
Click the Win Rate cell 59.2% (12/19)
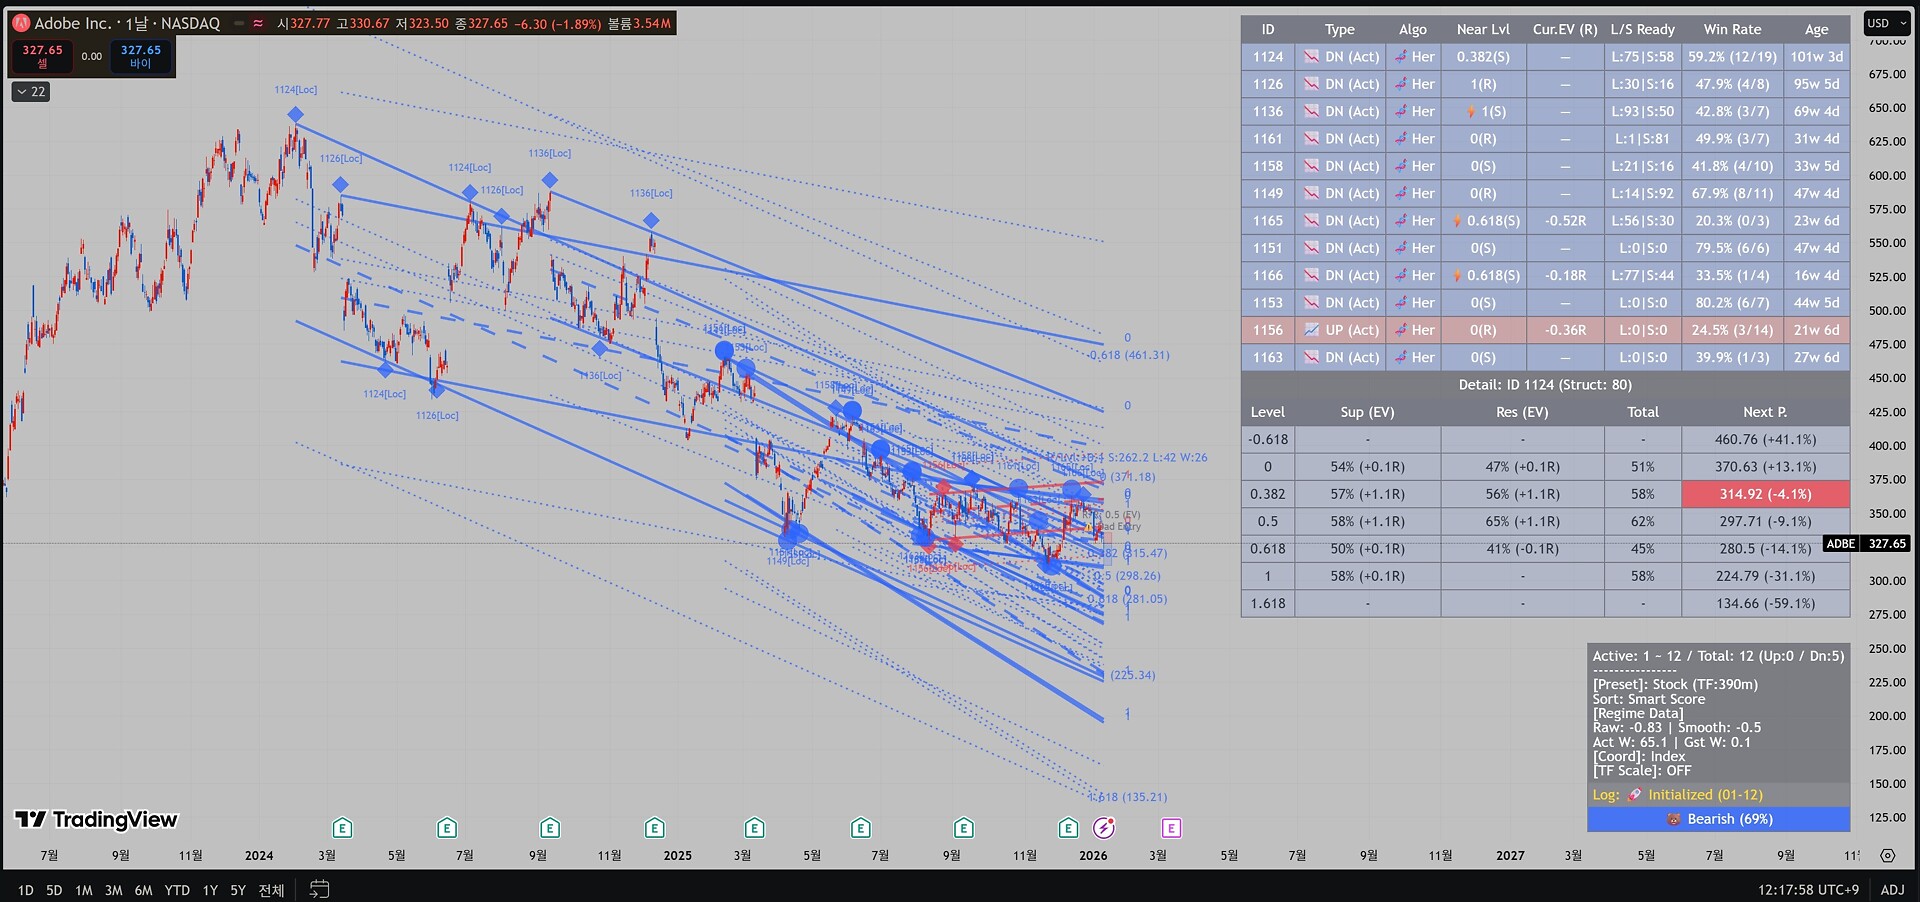click(x=1733, y=57)
